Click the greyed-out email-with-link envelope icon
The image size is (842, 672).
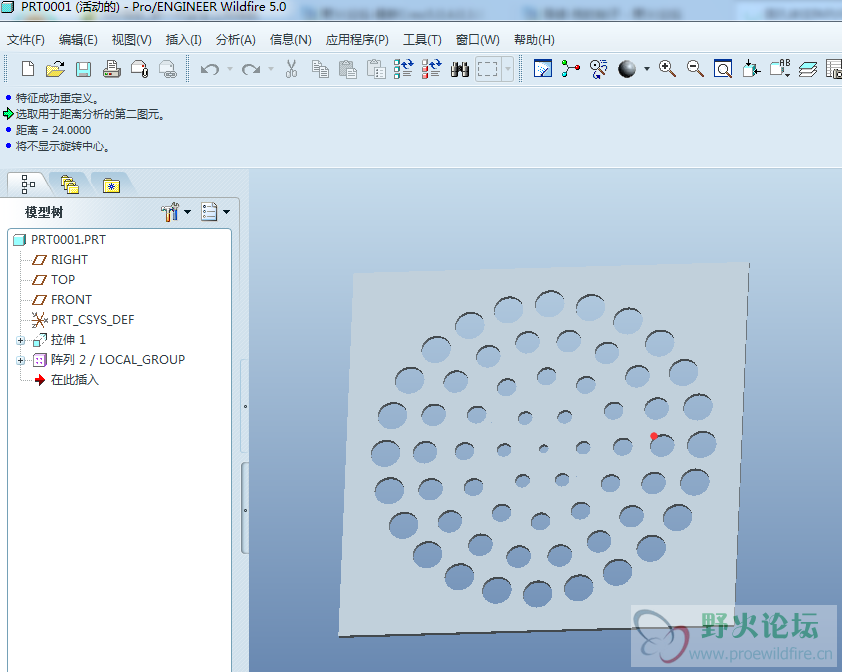168,69
